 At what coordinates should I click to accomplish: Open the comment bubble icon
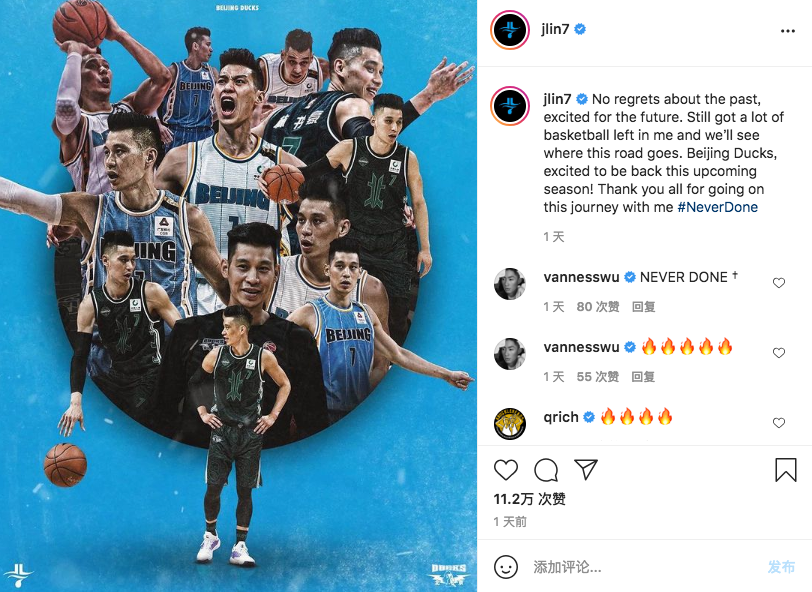pos(546,470)
